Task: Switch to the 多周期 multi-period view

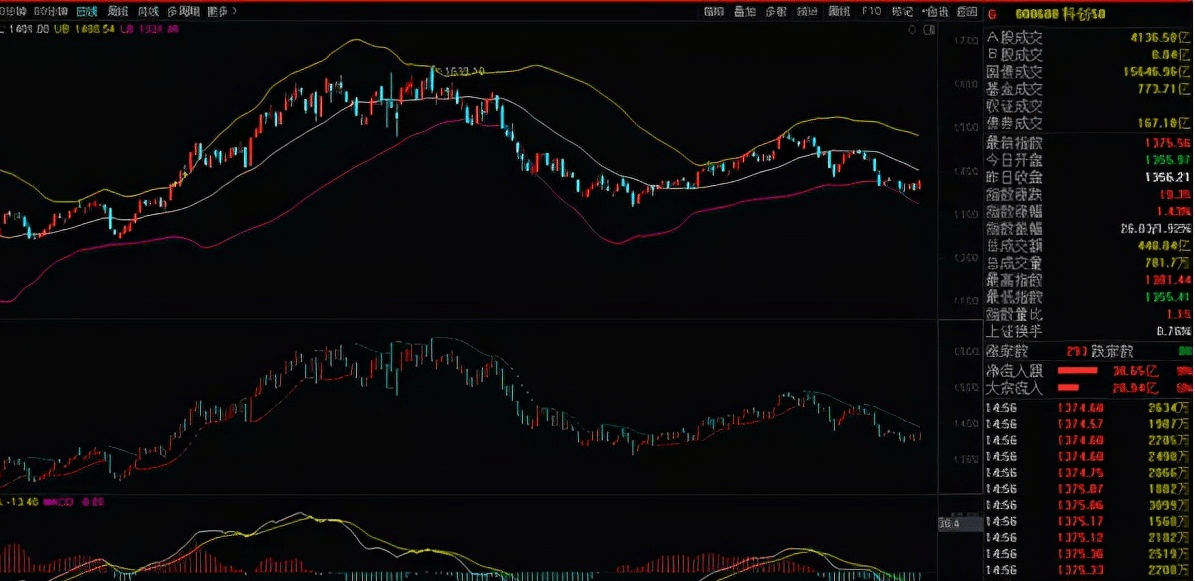Action: click(183, 12)
